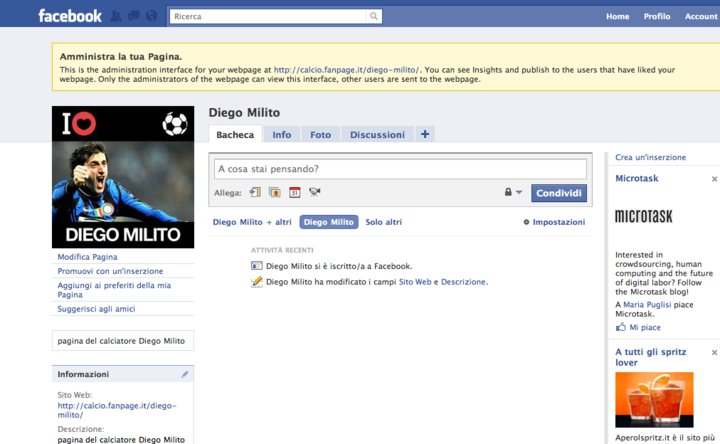The height and width of the screenshot is (444, 720).
Task: Select the Solo altri filter
Action: pos(383,222)
